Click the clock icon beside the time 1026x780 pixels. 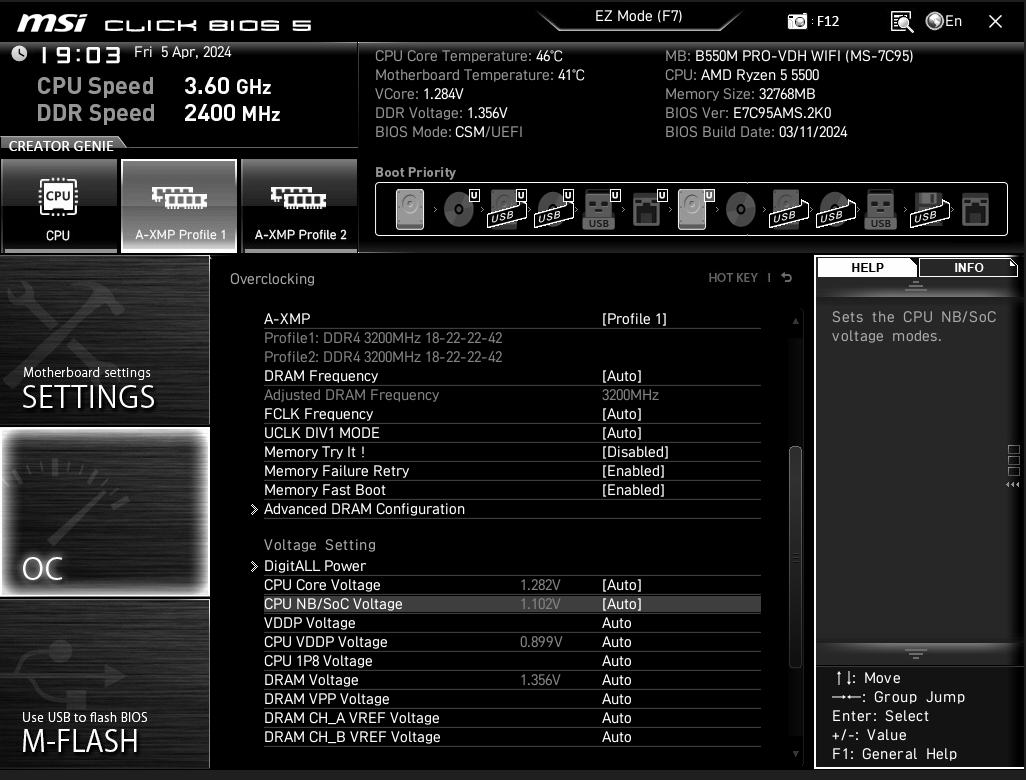pos(20,54)
